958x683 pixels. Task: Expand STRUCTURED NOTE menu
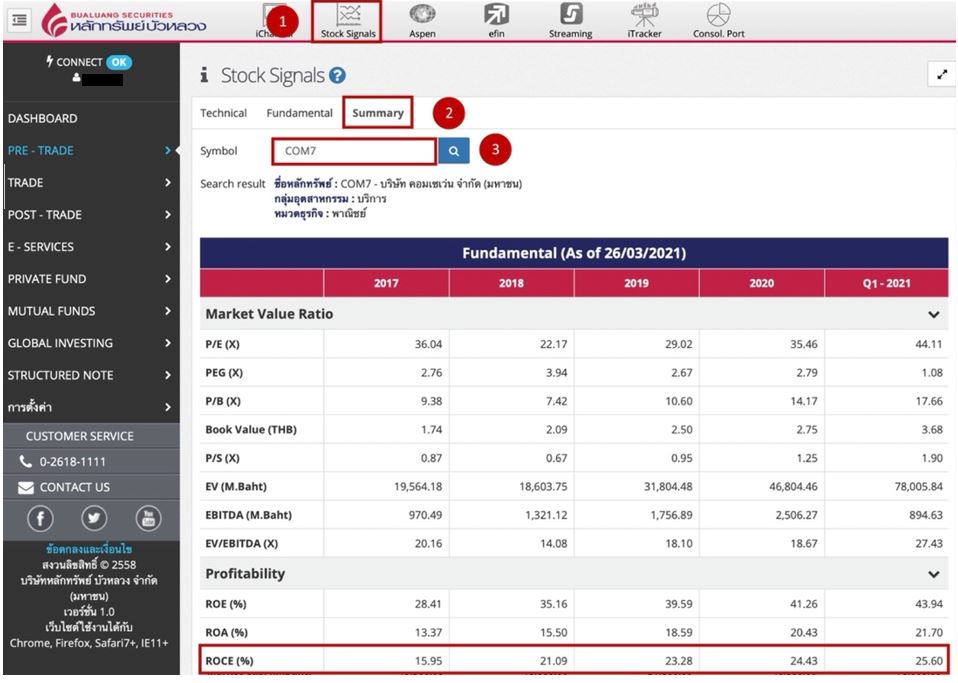tap(92, 375)
